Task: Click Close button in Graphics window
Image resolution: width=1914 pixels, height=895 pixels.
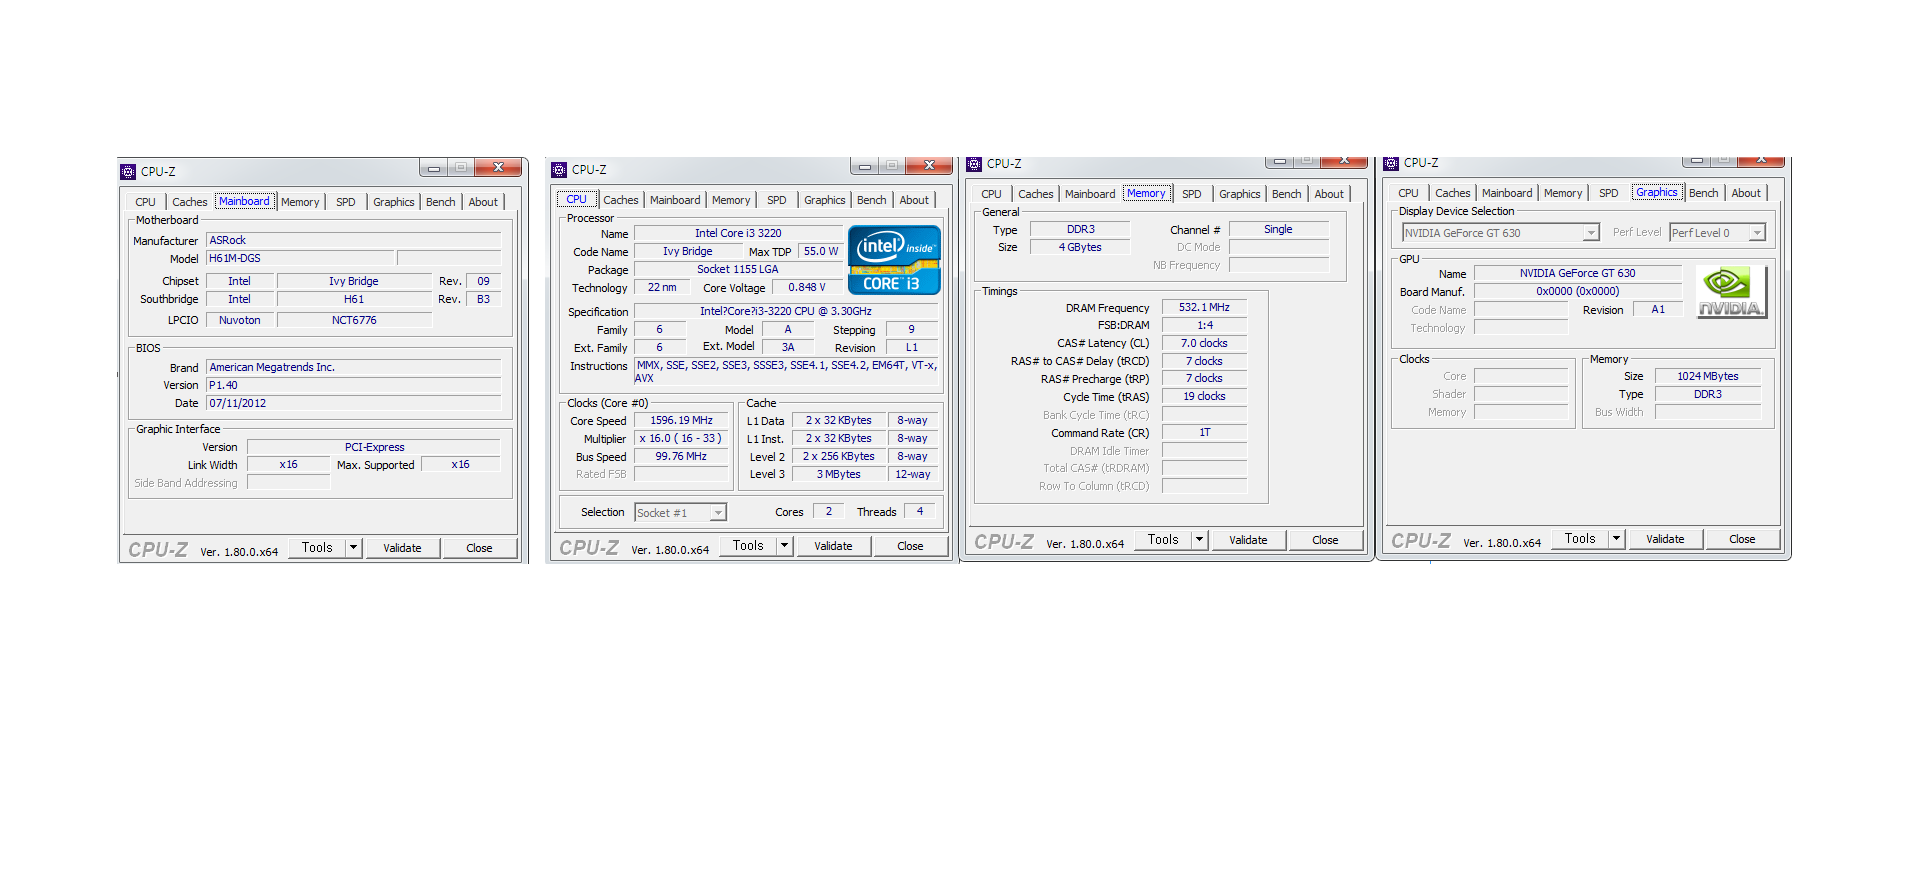Action: click(1742, 539)
